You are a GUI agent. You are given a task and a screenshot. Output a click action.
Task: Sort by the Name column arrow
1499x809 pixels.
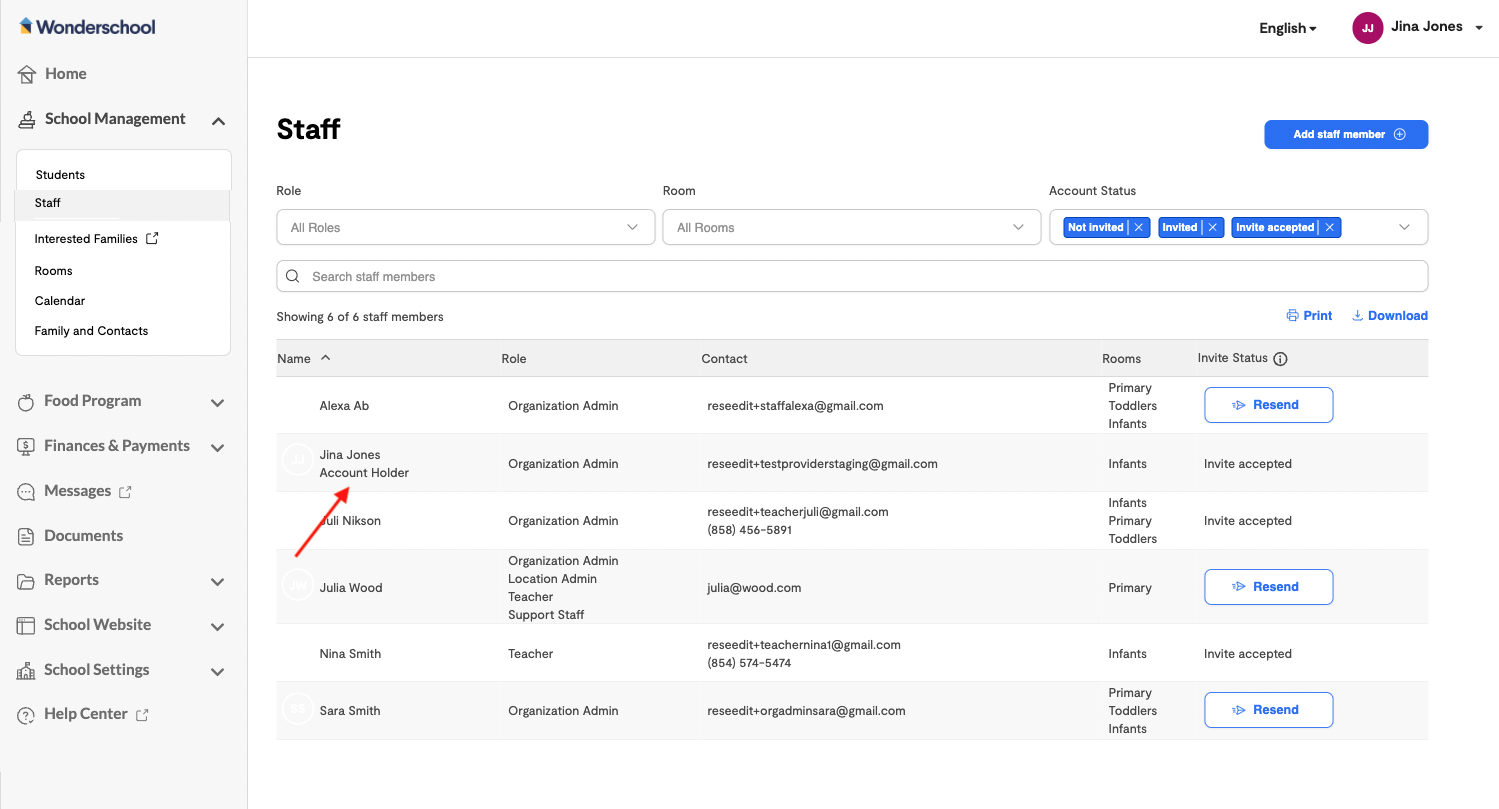[x=325, y=358]
